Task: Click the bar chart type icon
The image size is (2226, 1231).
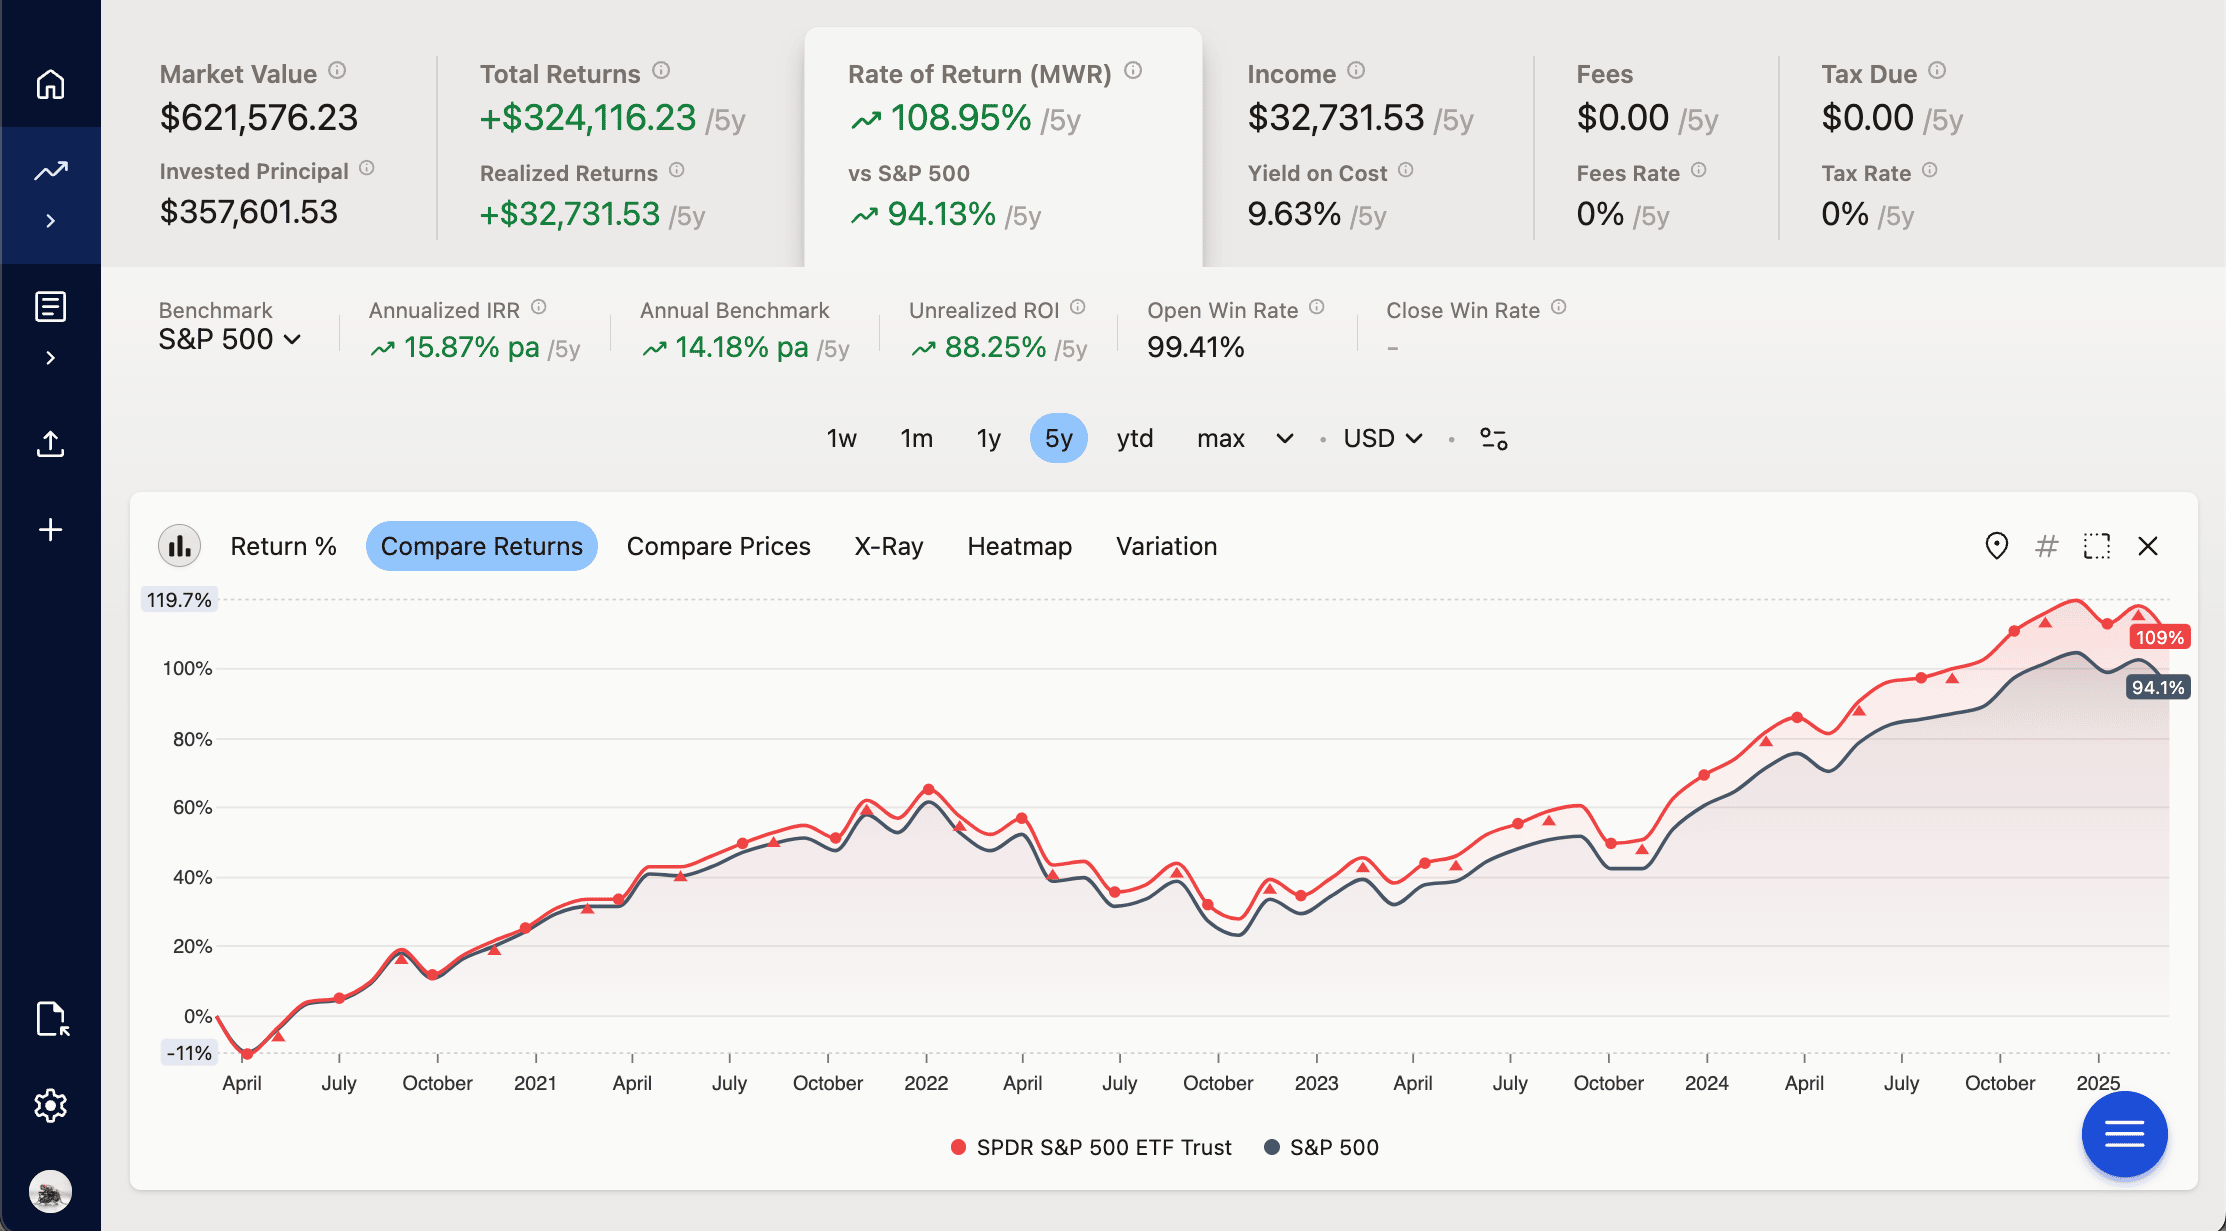Action: click(180, 546)
